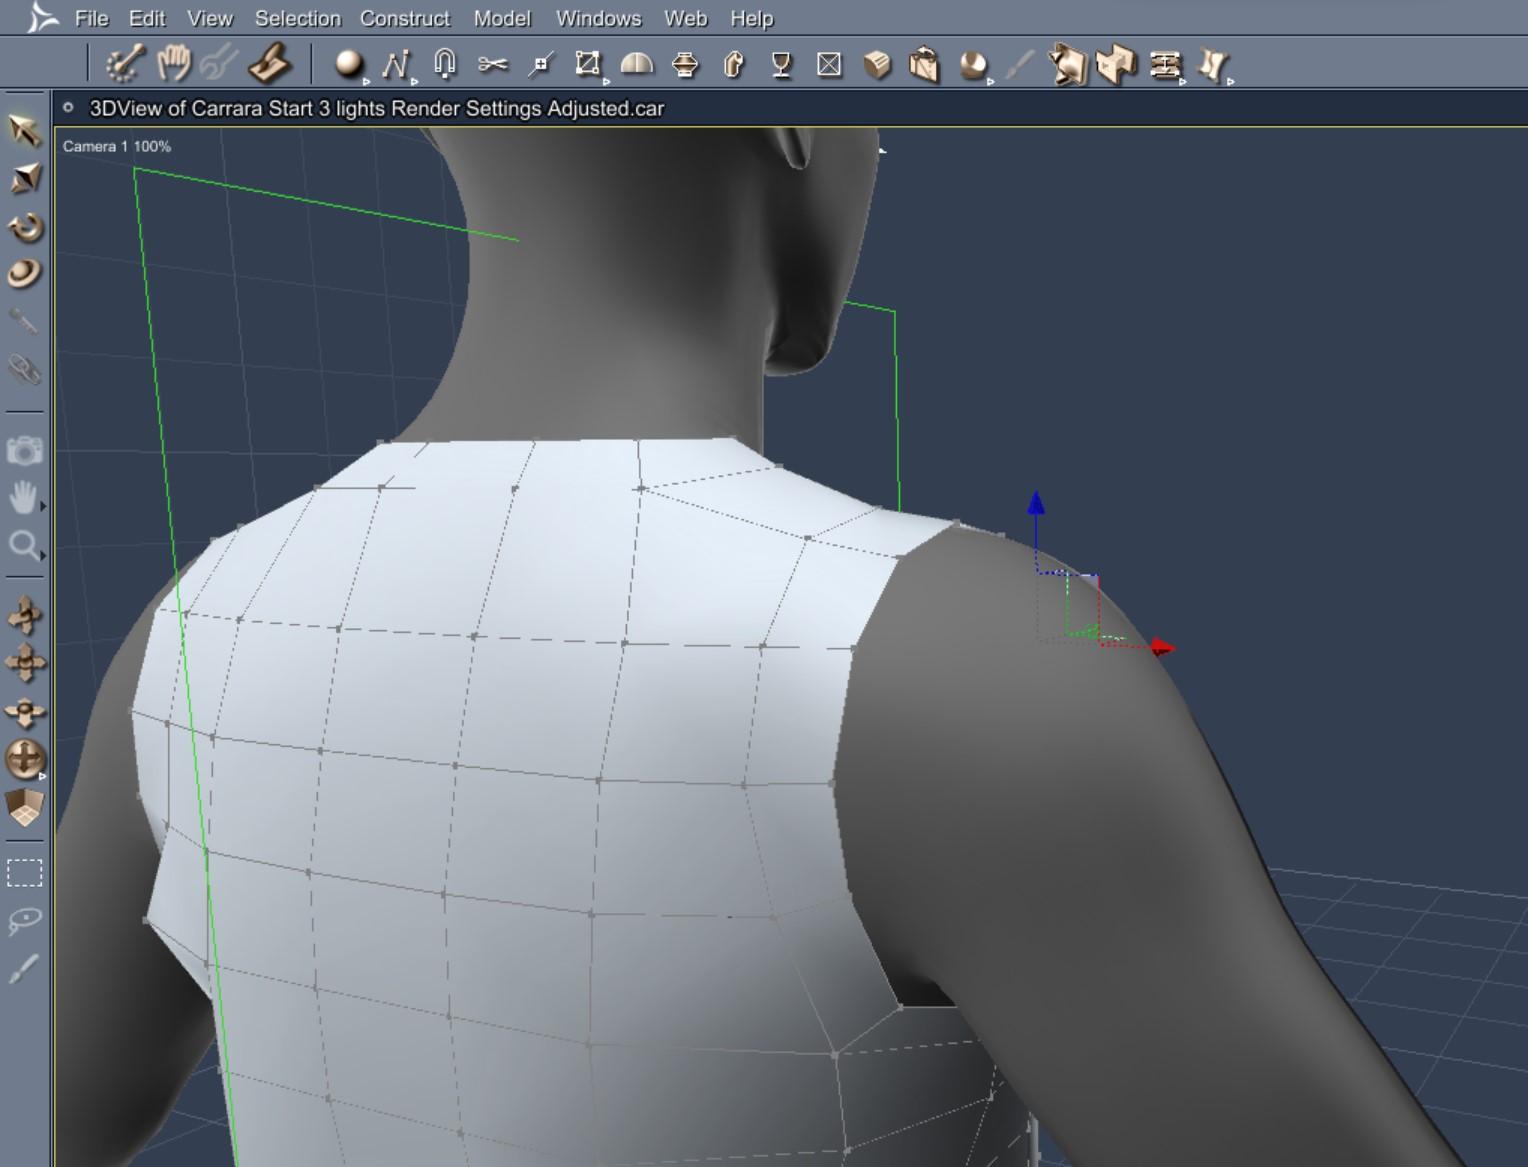This screenshot has height=1167, width=1528.
Task: Select the Rotate tool in left toolbar
Action: (25, 226)
